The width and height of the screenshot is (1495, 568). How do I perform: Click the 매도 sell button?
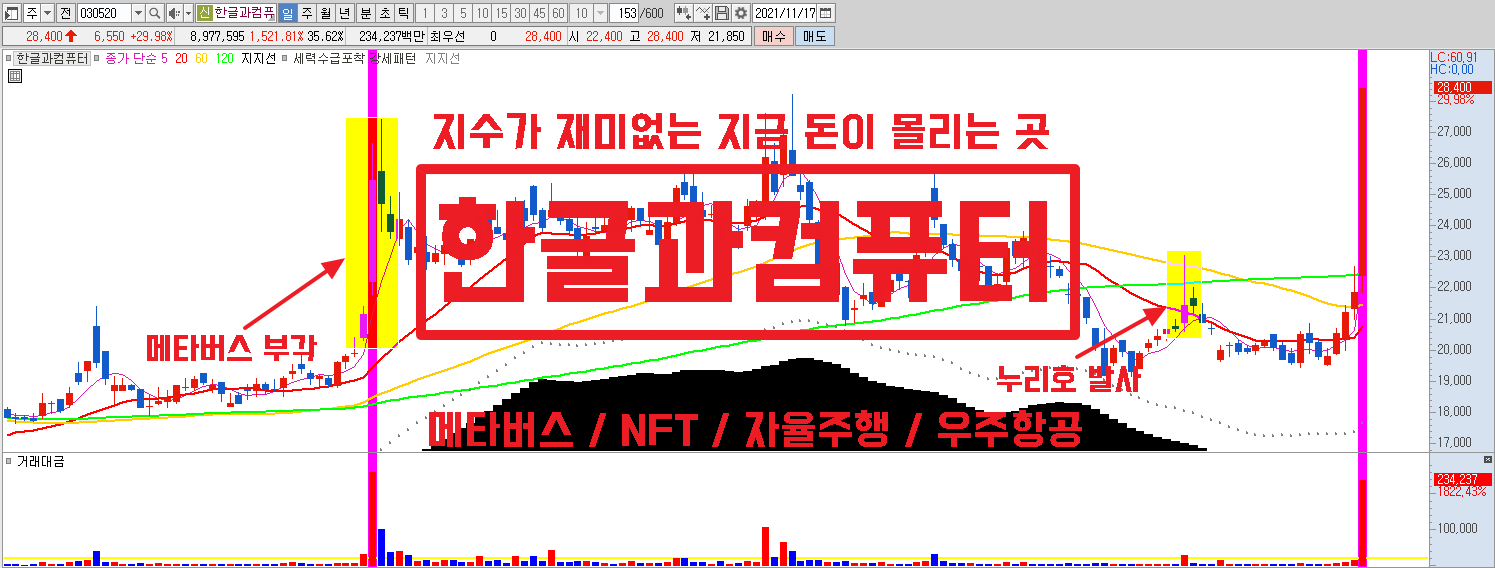click(814, 36)
